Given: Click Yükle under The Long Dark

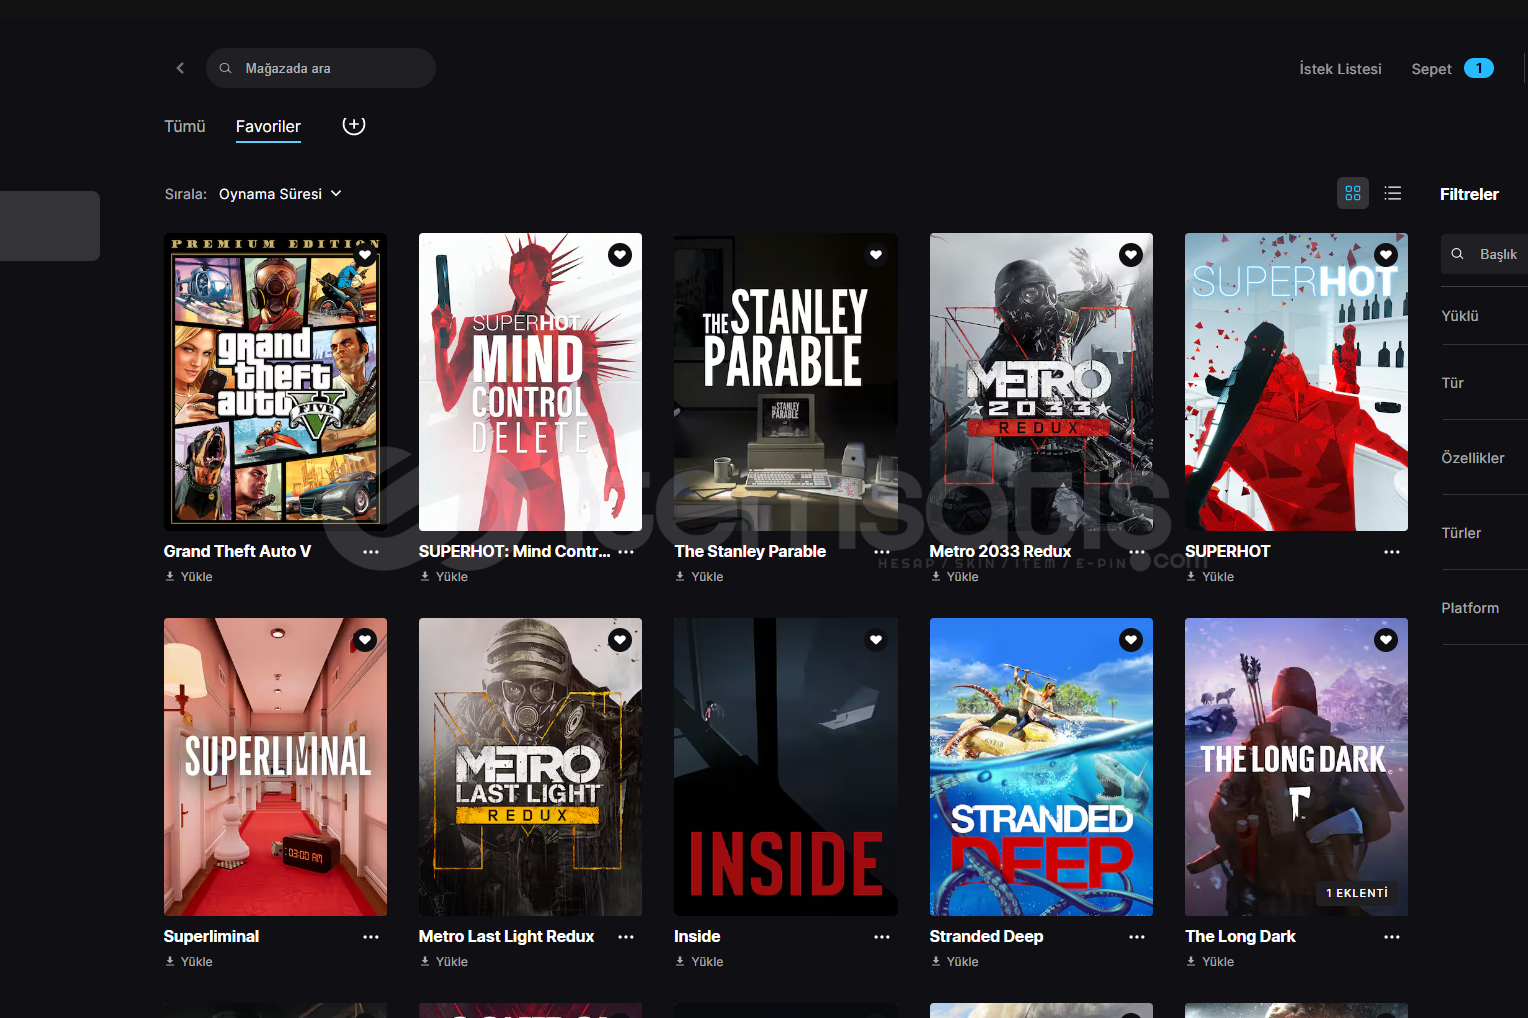Looking at the screenshot, I should pos(1210,962).
